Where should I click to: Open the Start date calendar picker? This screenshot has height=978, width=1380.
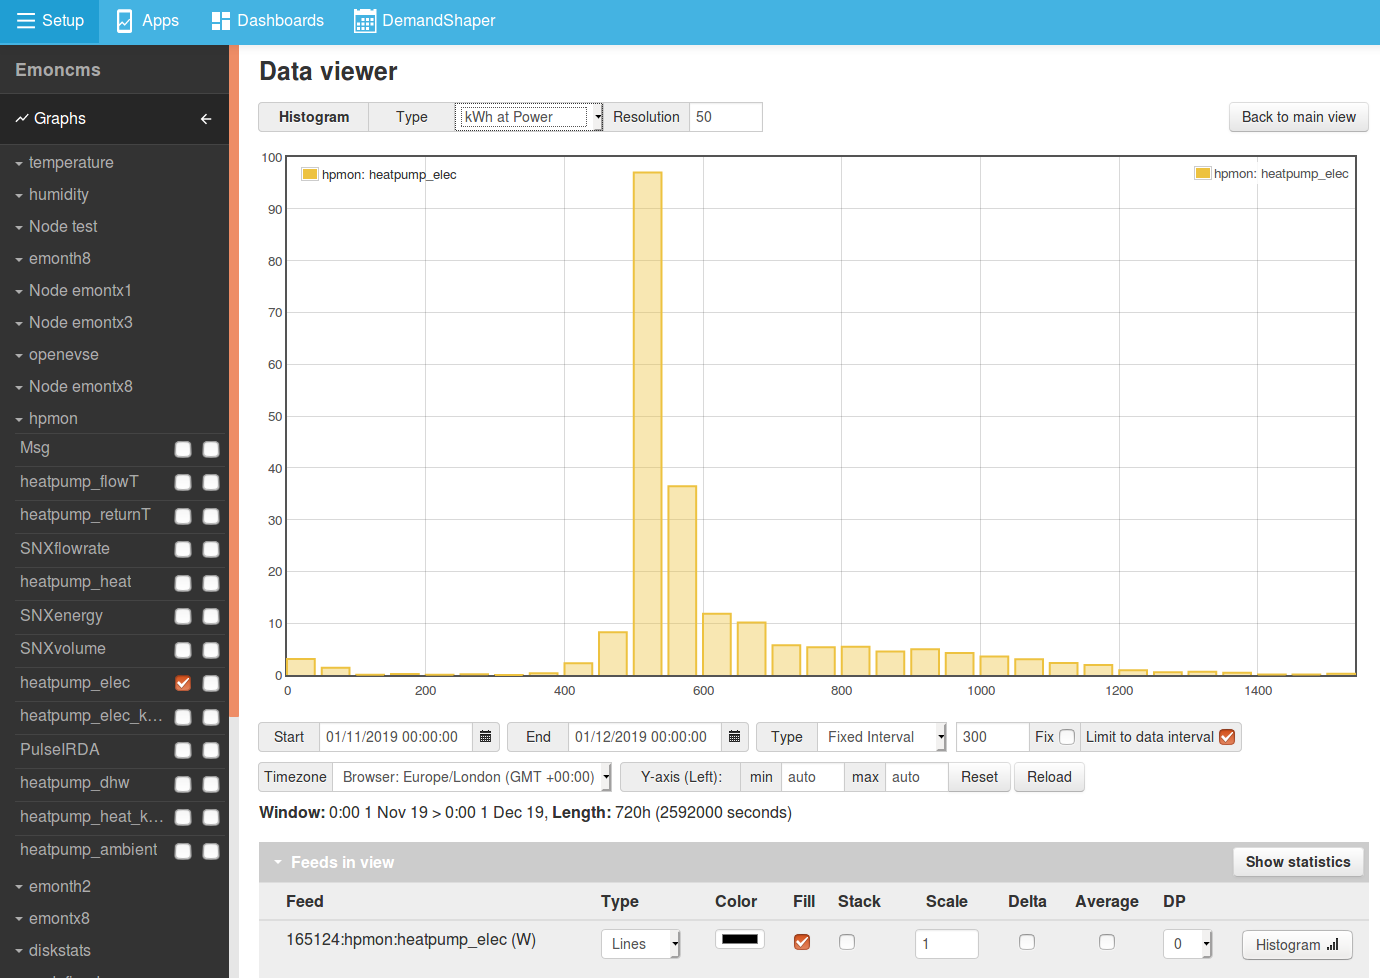(x=486, y=737)
